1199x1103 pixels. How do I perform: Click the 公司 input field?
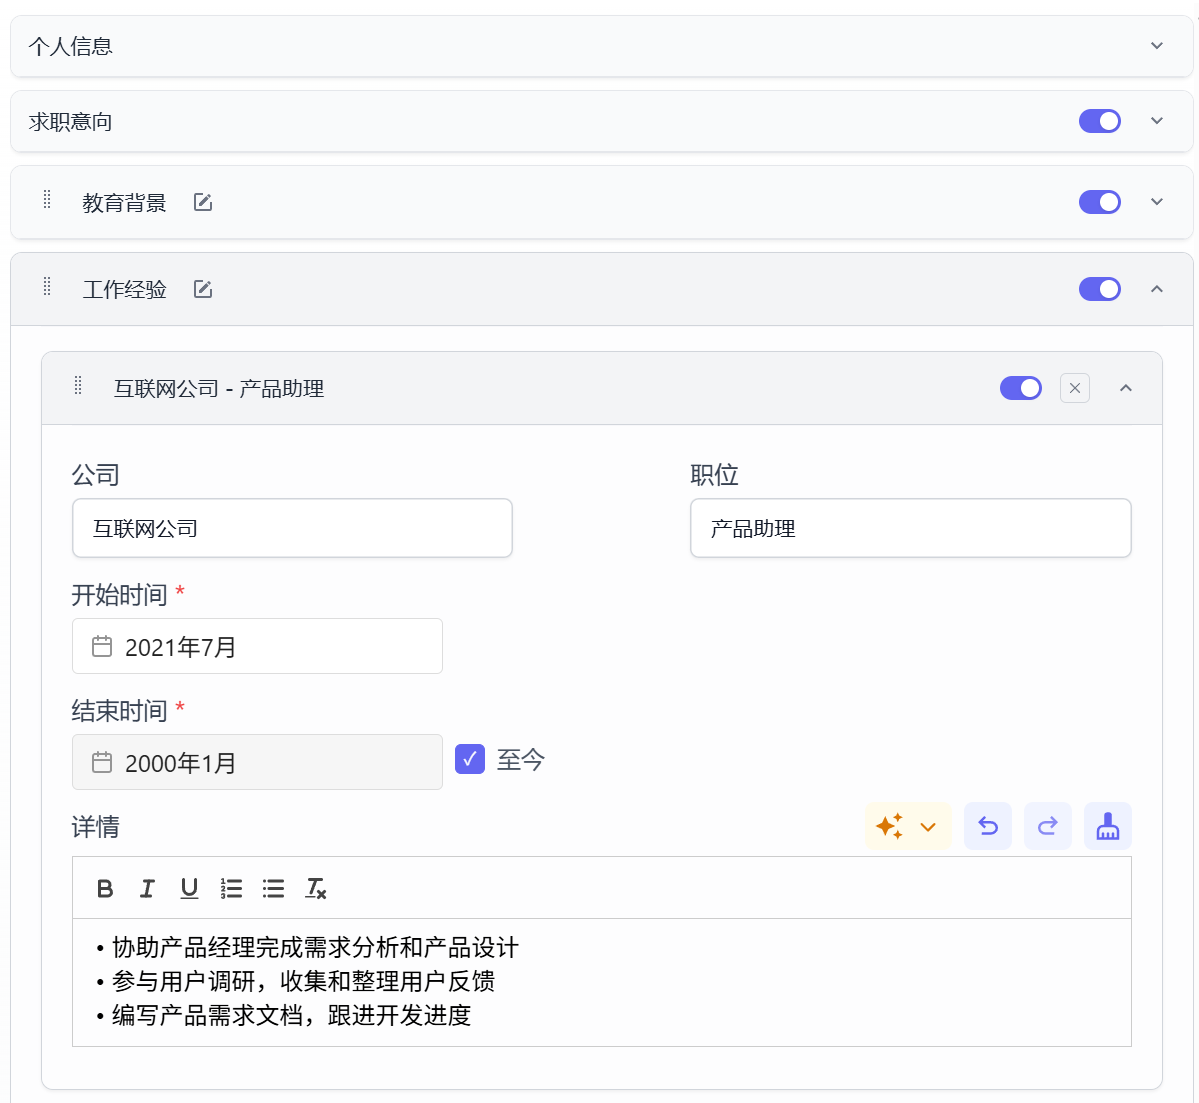click(x=291, y=528)
